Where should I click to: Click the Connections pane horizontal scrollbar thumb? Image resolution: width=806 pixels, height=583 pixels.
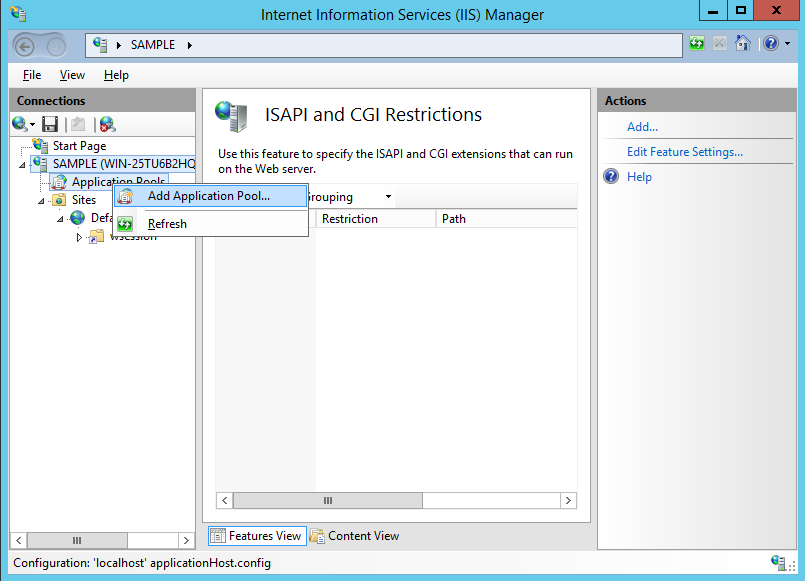point(77,540)
